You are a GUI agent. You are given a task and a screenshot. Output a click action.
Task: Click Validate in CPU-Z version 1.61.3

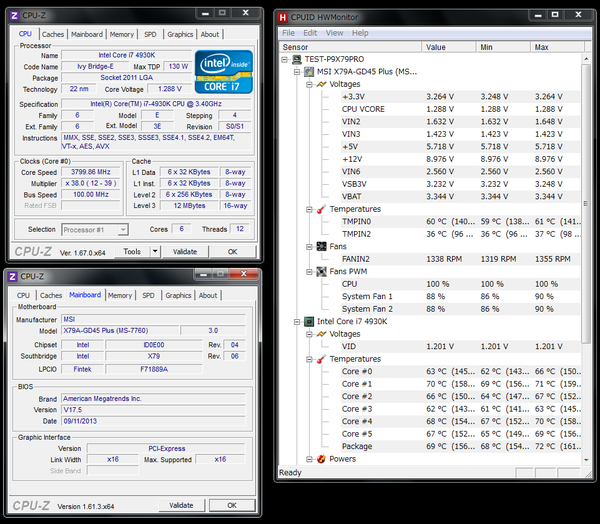[x=181, y=505]
